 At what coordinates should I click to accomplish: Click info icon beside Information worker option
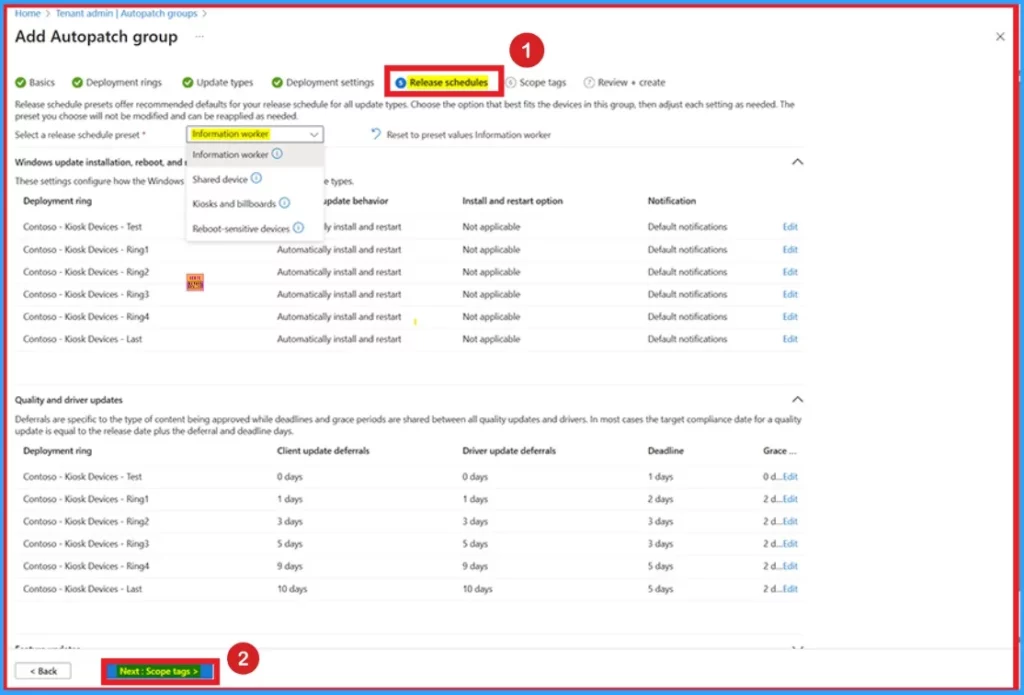click(277, 154)
